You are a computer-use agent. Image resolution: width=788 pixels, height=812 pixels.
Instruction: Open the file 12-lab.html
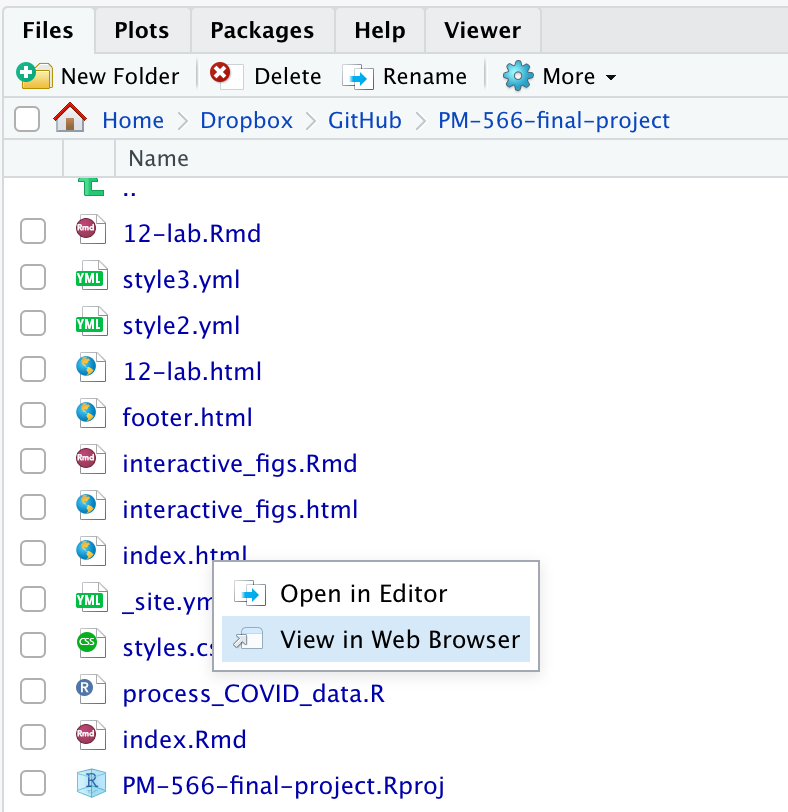pyautogui.click(x=193, y=371)
